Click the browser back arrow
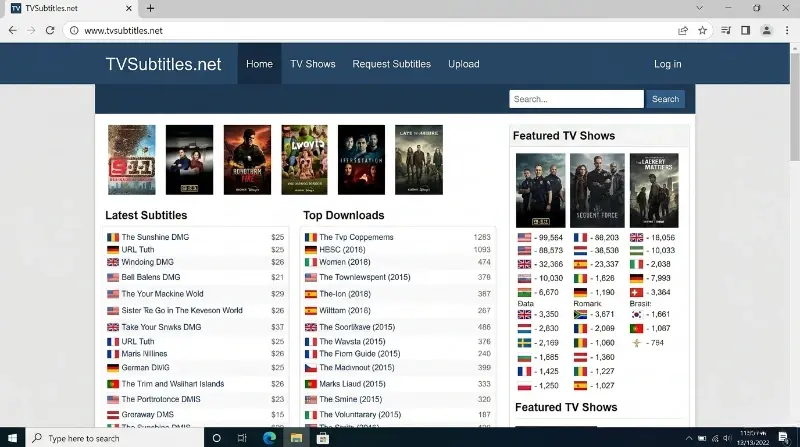Screen dimensions: 800x447 point(13,31)
